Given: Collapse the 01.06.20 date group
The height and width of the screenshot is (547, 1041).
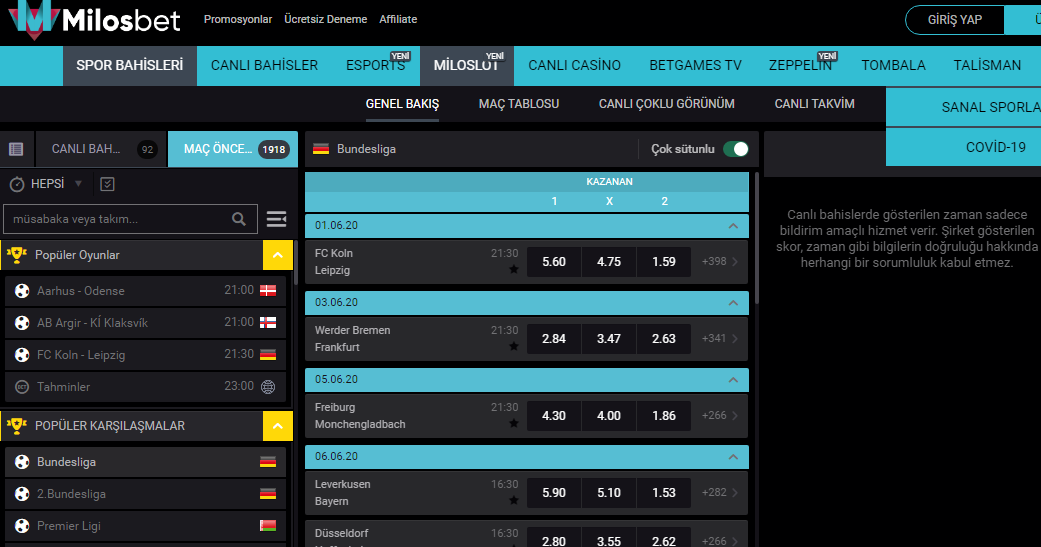Looking at the screenshot, I should (x=733, y=226).
